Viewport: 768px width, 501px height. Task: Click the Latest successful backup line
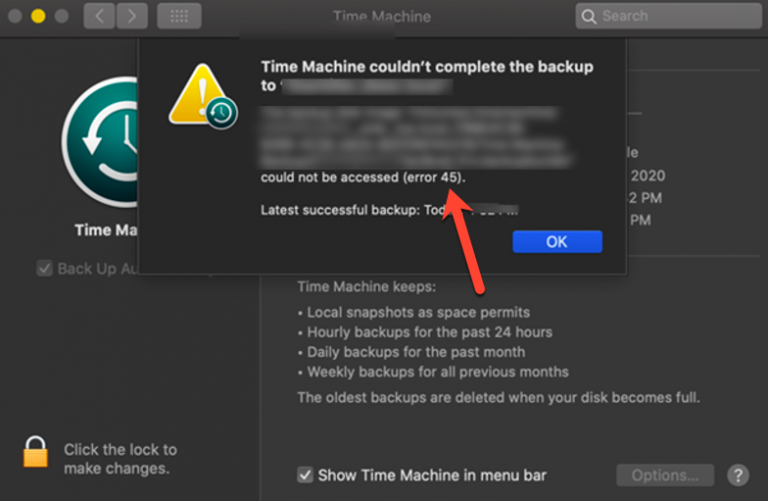click(389, 210)
